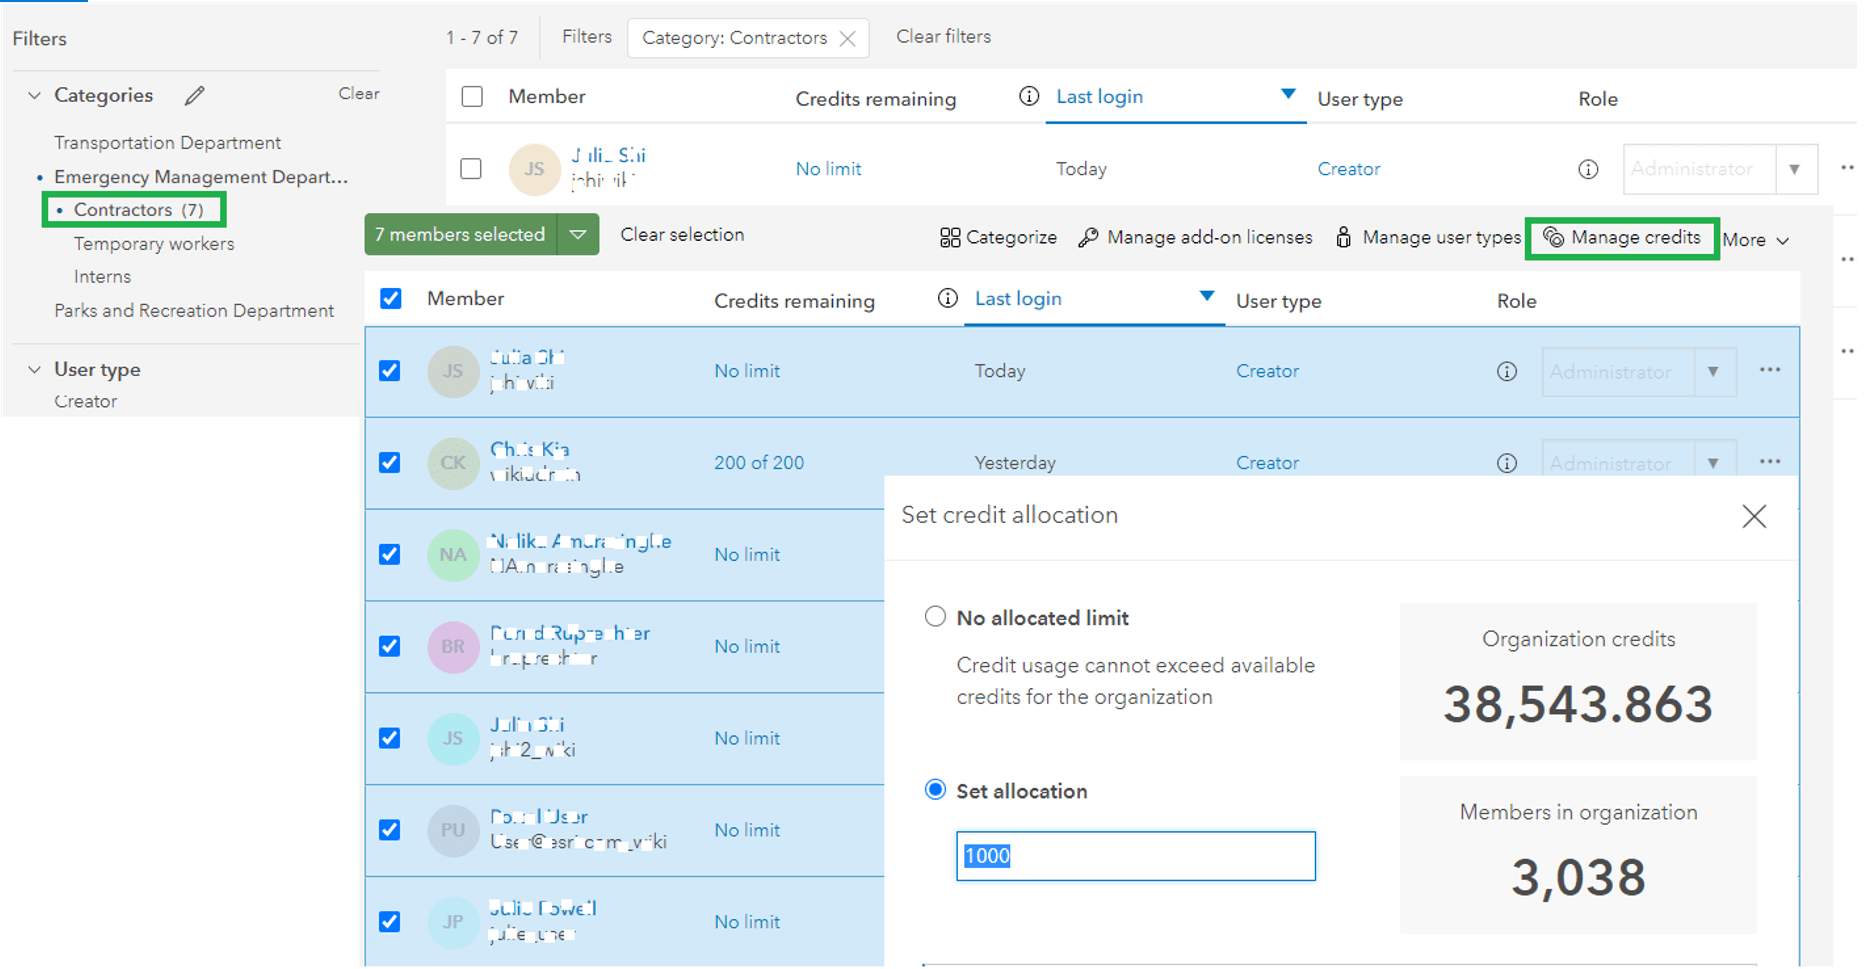The width and height of the screenshot is (1872, 969).
Task: Deselect the select-all members checkbox
Action: pyautogui.click(x=391, y=298)
